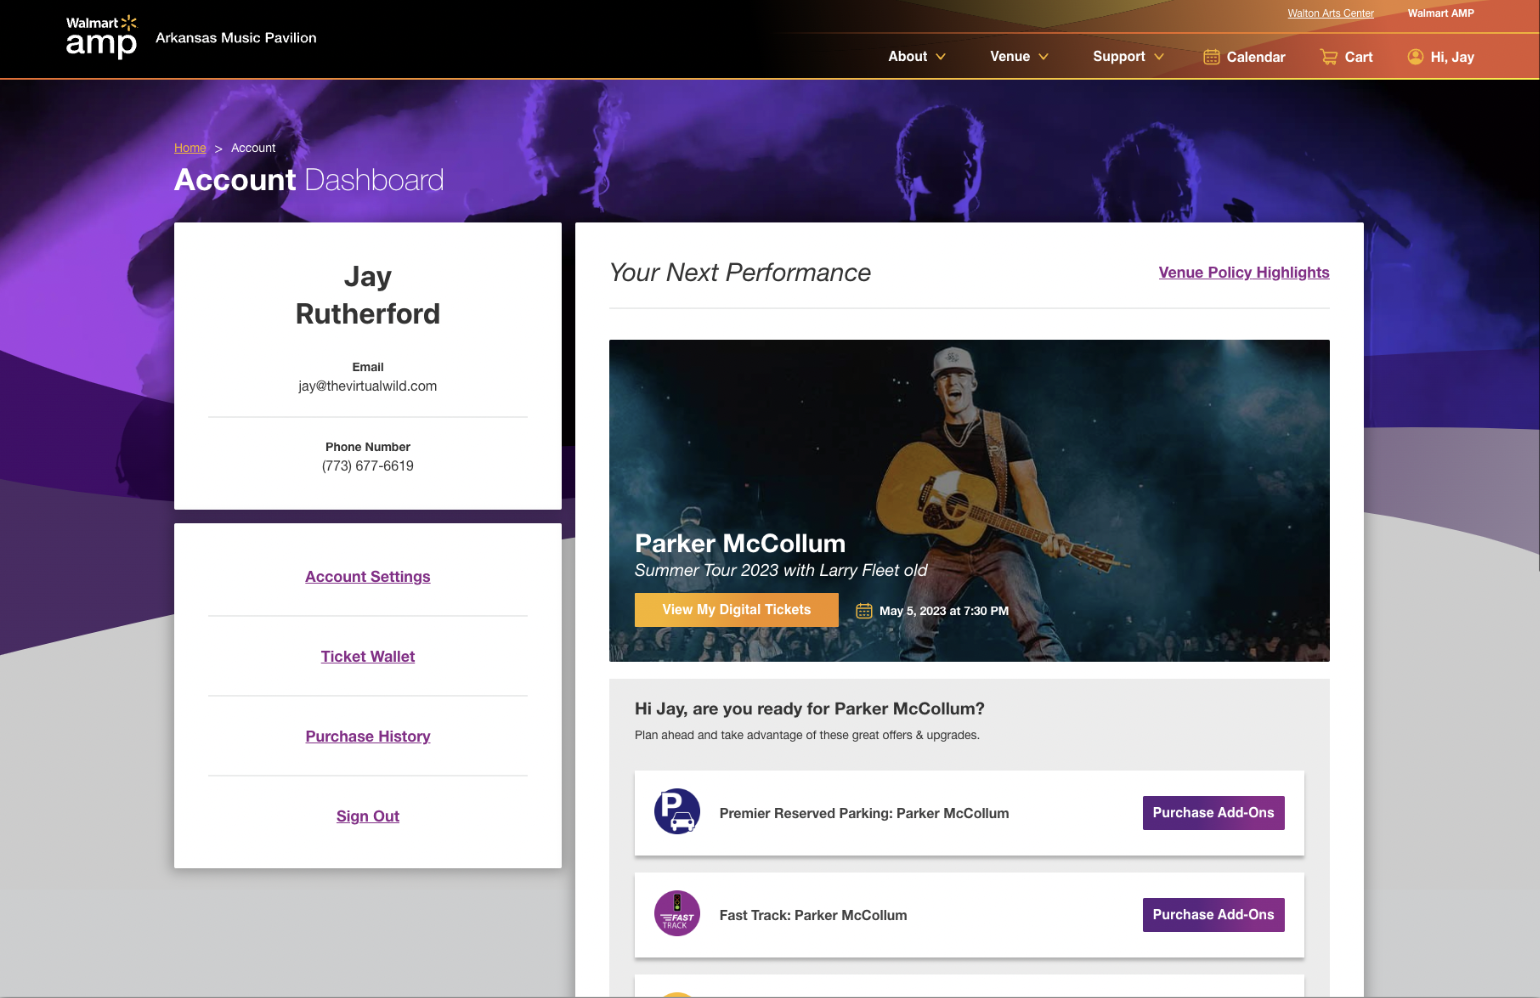Image resolution: width=1540 pixels, height=998 pixels.
Task: Click the user profile icon beside Hi, Jay
Action: pyautogui.click(x=1415, y=57)
